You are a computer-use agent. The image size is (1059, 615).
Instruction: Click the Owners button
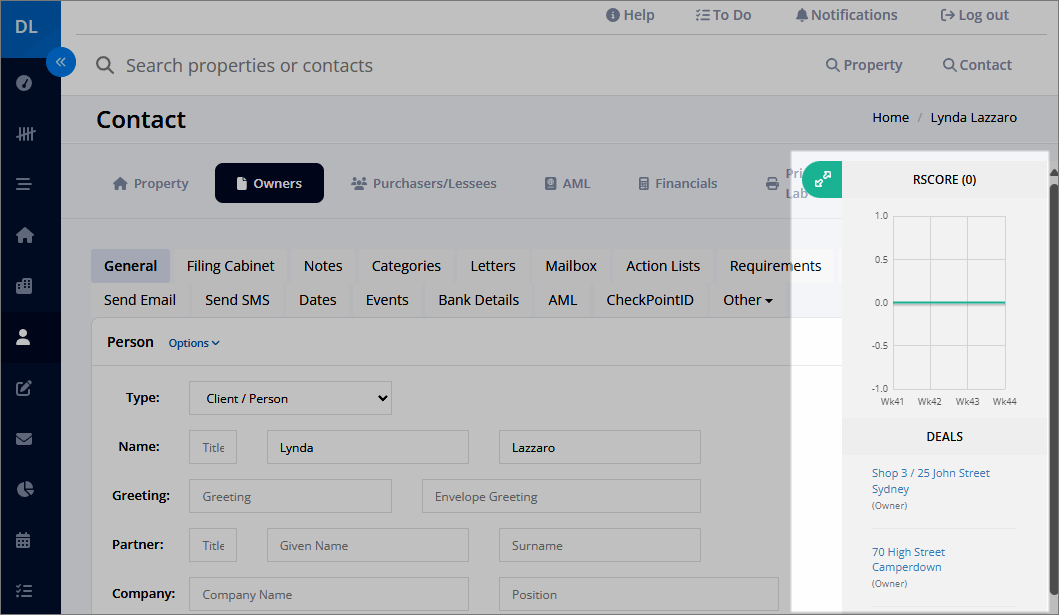pos(269,183)
